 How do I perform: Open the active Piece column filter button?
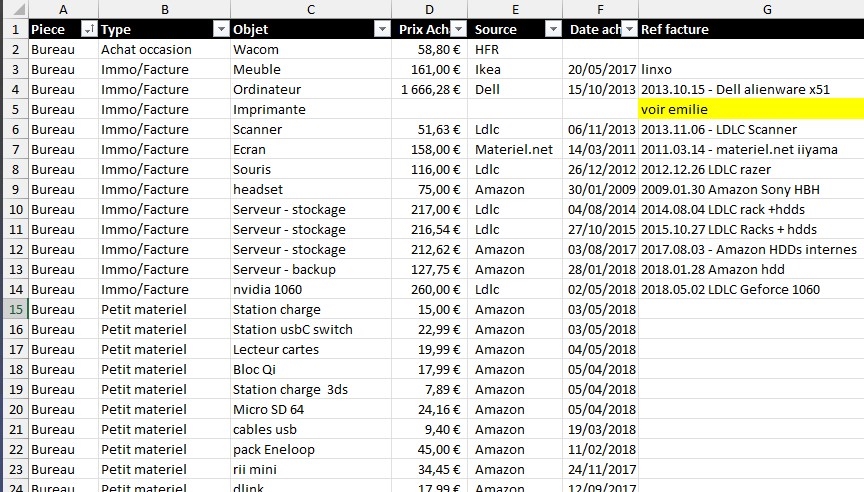[88, 29]
